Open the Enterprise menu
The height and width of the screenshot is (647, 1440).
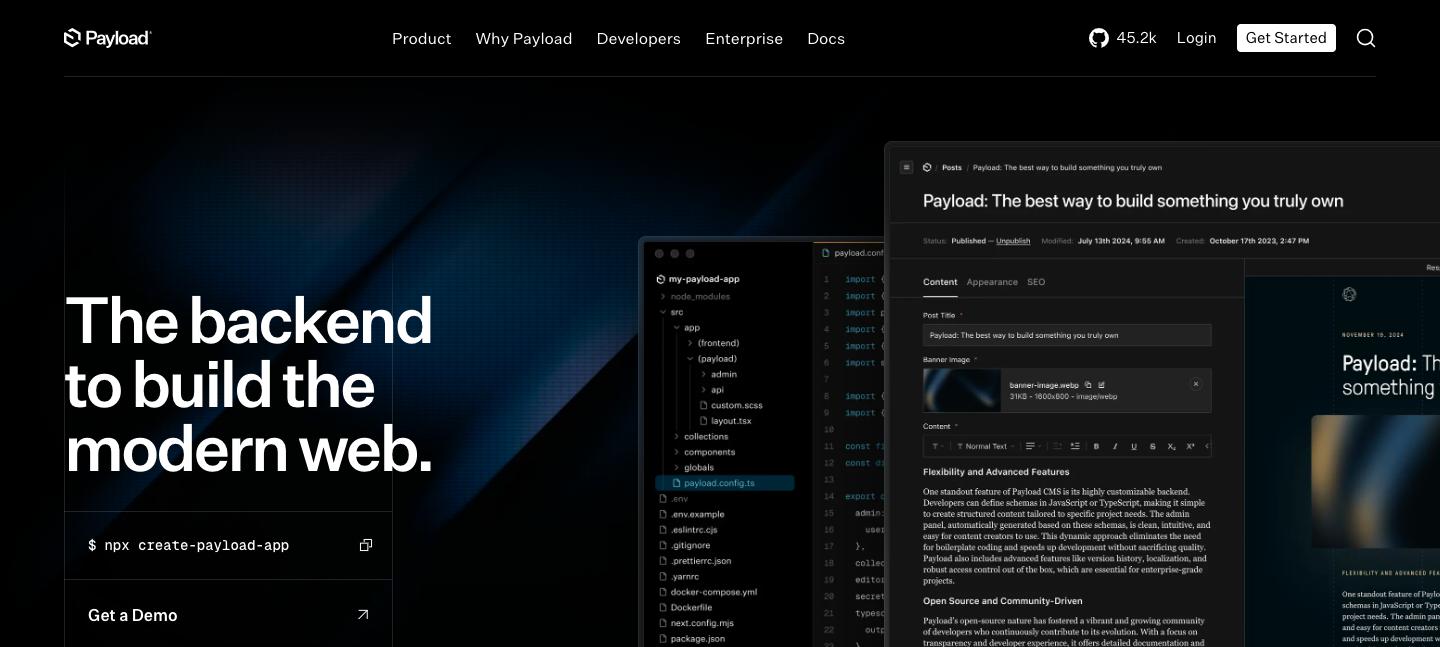[x=744, y=38]
